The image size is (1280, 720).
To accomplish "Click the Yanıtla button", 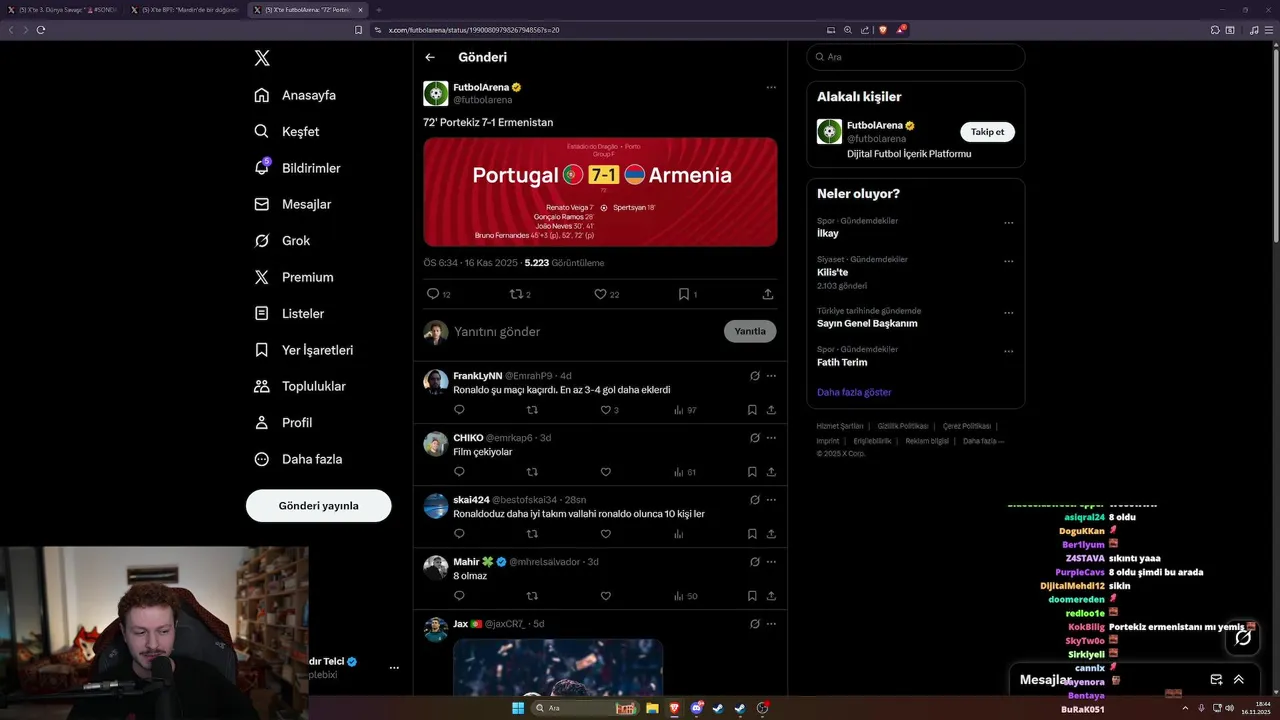I will (x=750, y=331).
